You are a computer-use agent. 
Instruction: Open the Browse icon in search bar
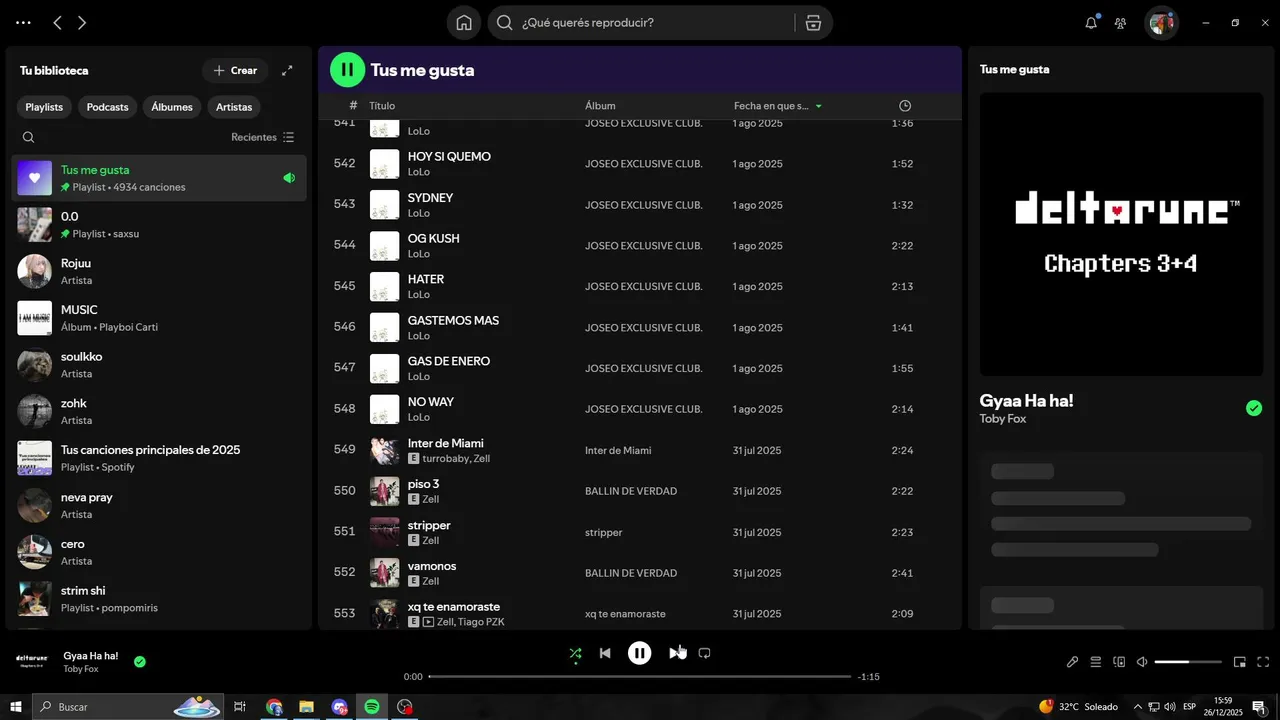pos(813,22)
